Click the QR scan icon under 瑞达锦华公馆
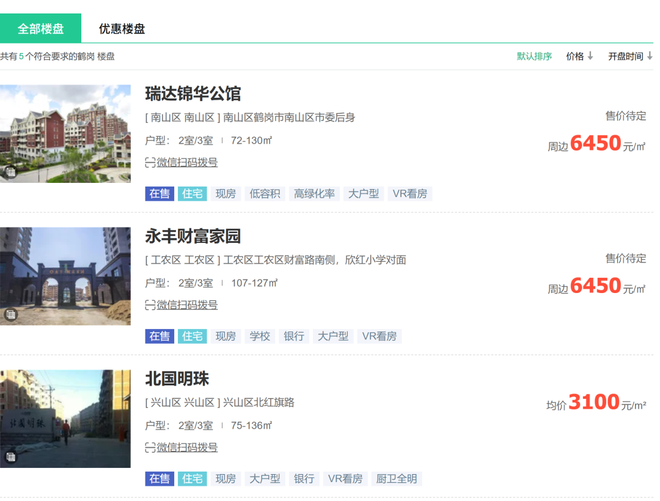The height and width of the screenshot is (501, 660). click(150, 162)
